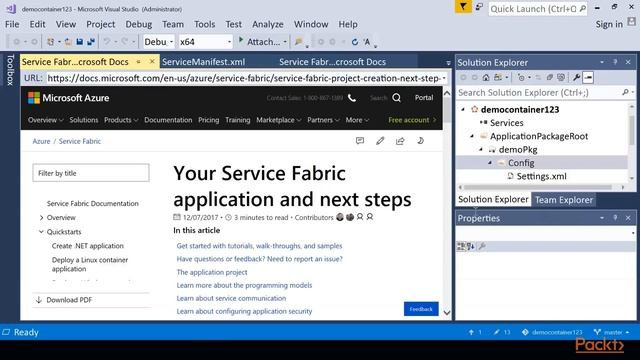Open the Debug menu

[x=139, y=24]
